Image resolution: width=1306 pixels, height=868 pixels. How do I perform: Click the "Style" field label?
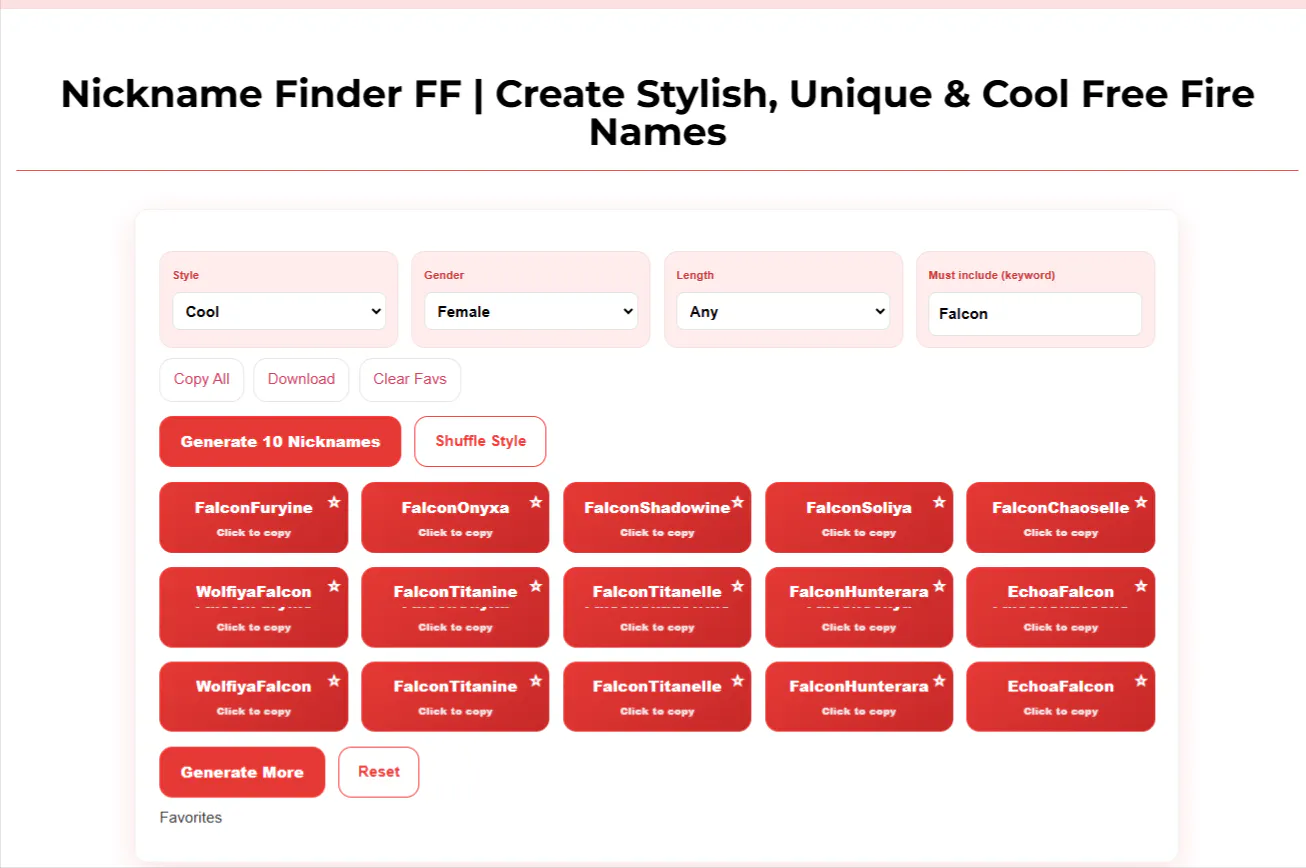tap(186, 275)
